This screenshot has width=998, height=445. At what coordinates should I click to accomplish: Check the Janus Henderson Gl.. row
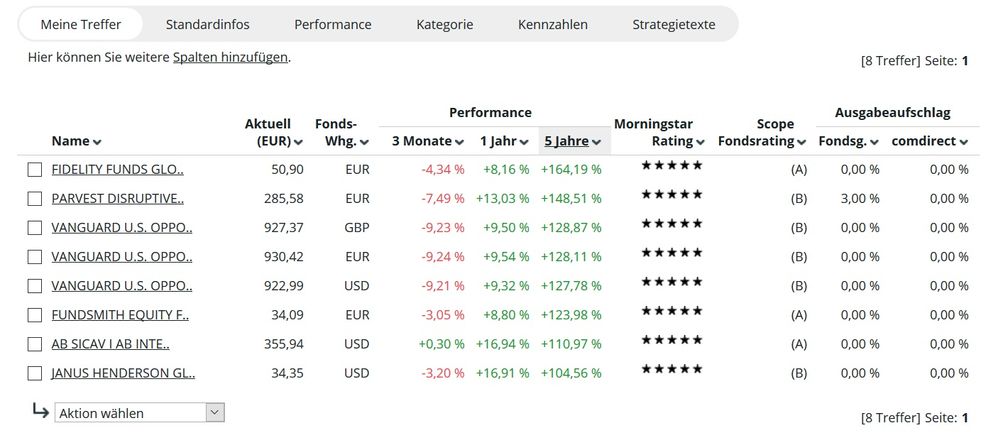click(x=35, y=374)
